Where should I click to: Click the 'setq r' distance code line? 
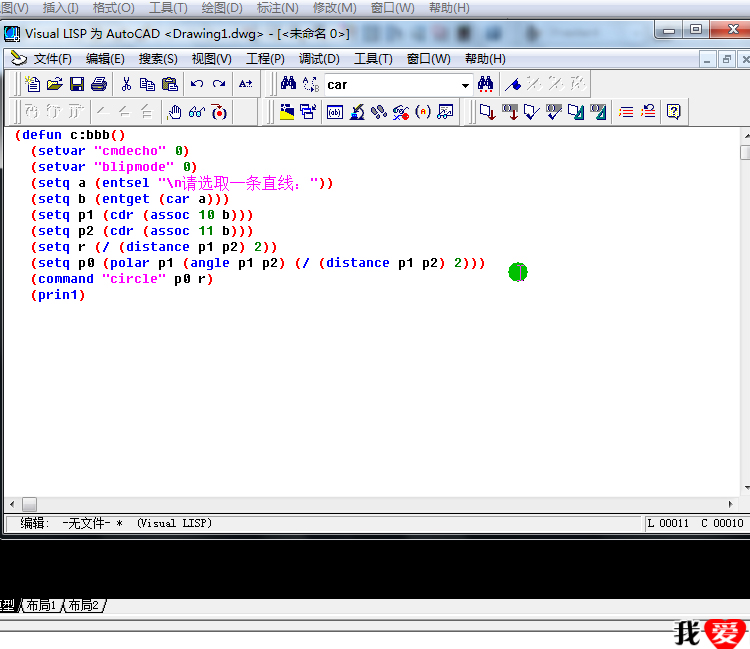point(154,247)
